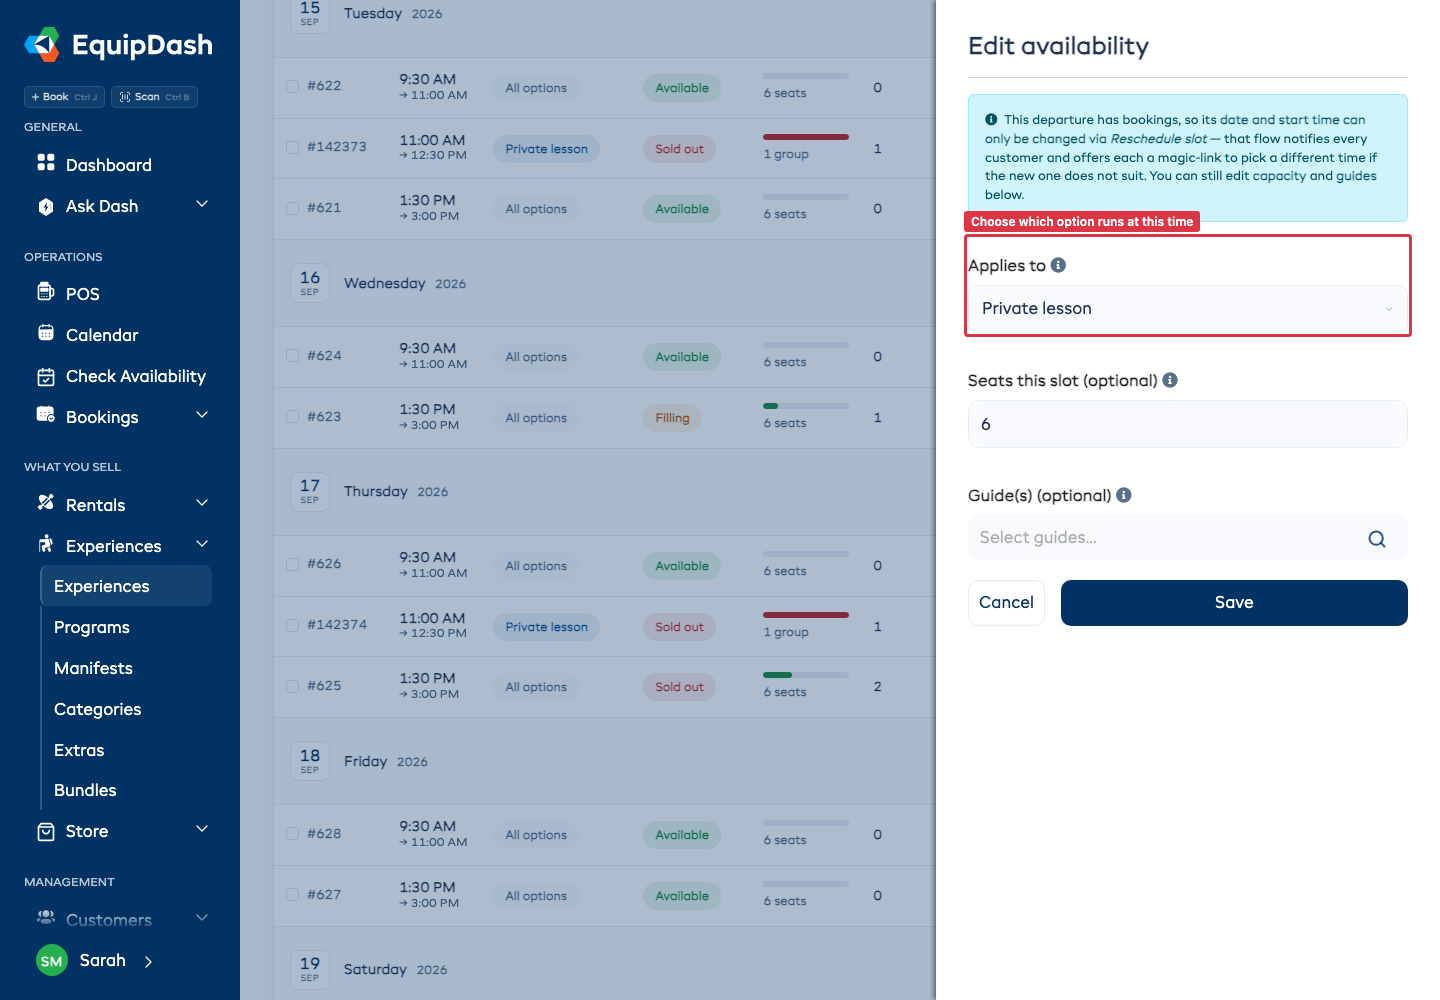Expand the Store submenu chevron
The height and width of the screenshot is (1000, 1440).
(x=202, y=829)
